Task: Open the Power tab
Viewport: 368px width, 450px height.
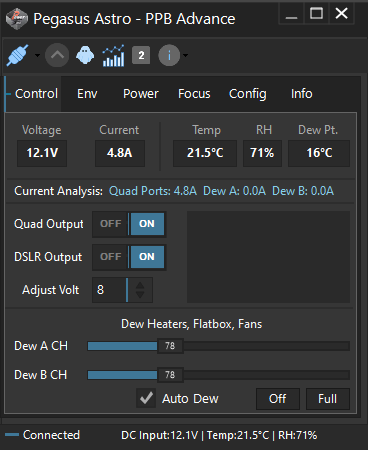Action: 141,94
